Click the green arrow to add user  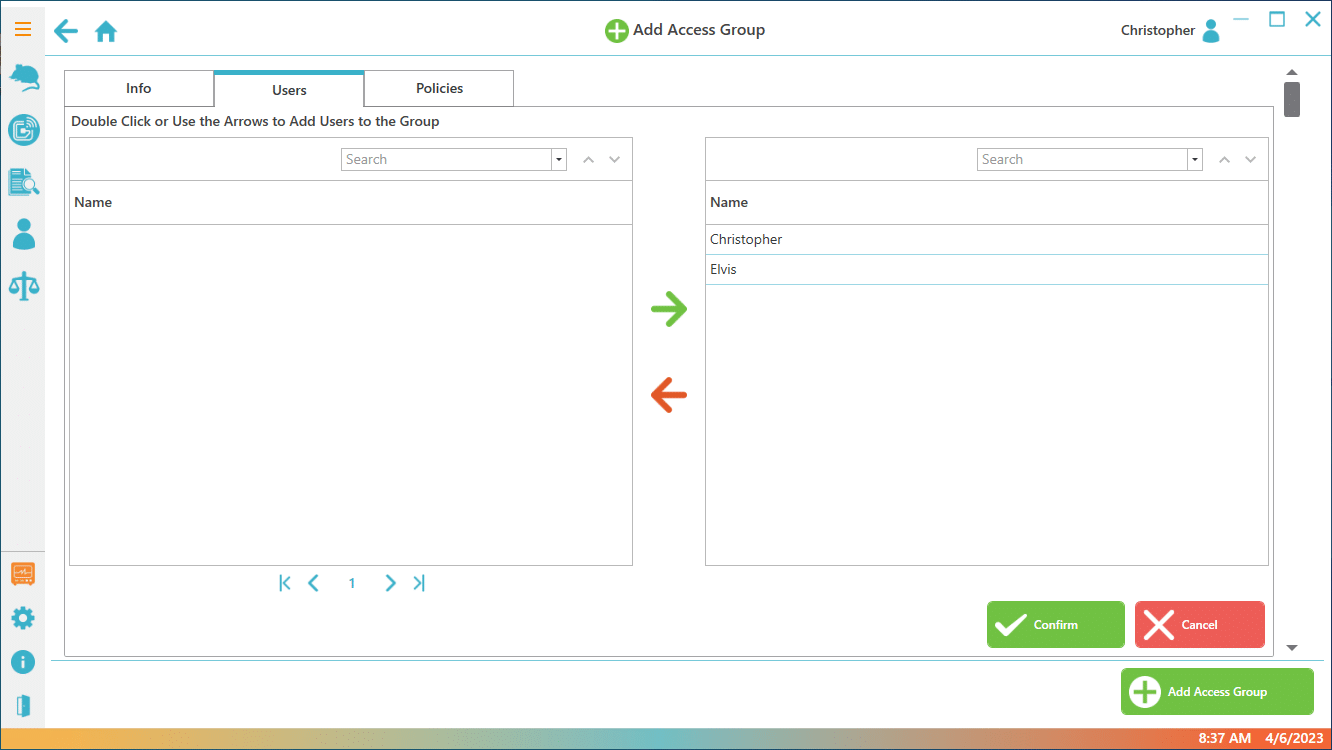[669, 310]
